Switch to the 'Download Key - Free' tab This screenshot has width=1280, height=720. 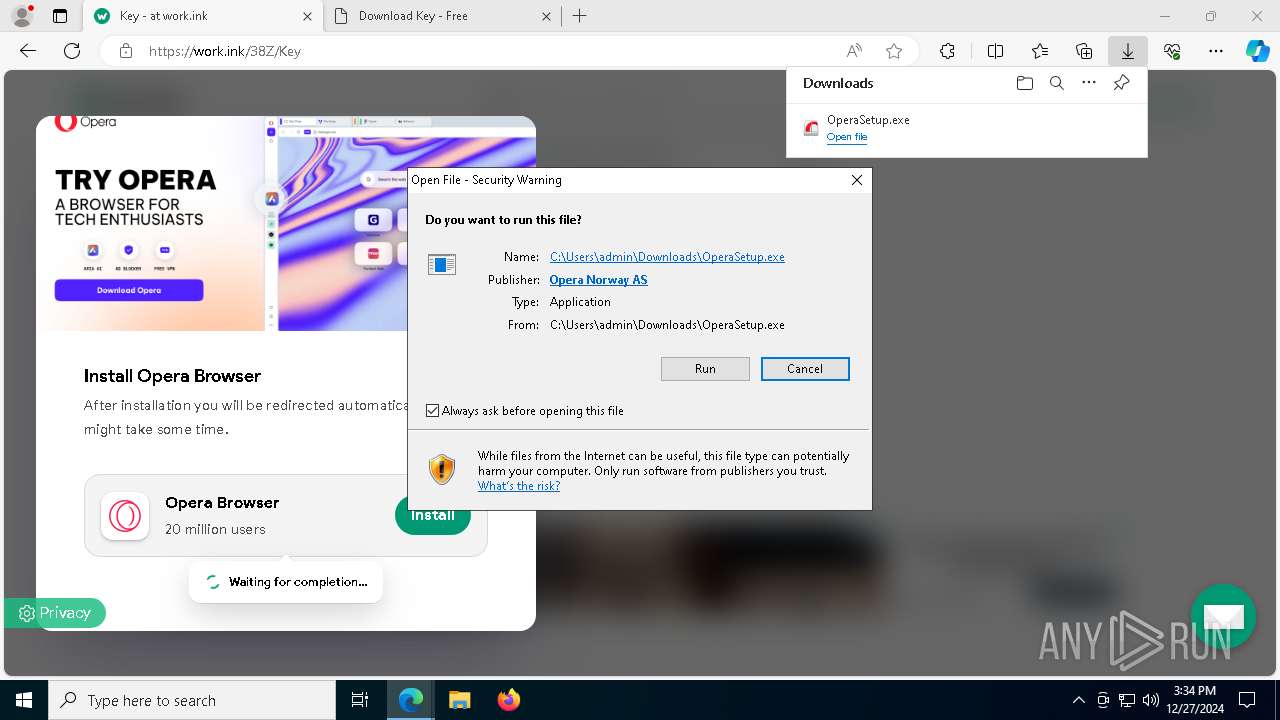click(x=444, y=16)
